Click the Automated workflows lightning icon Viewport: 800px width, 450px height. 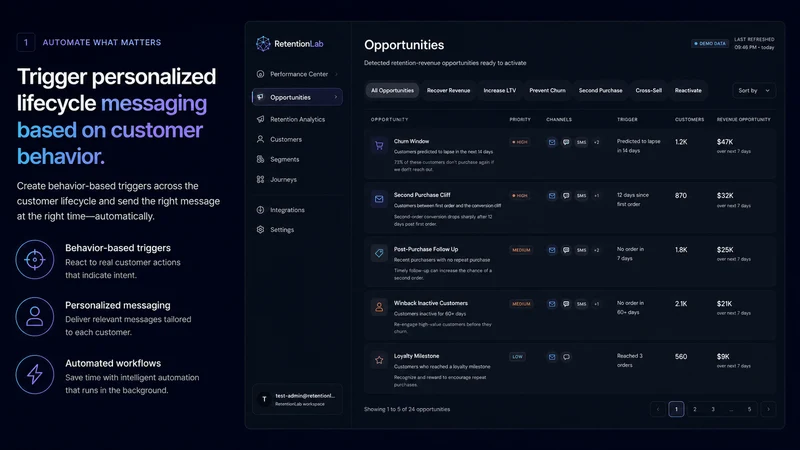(x=35, y=374)
